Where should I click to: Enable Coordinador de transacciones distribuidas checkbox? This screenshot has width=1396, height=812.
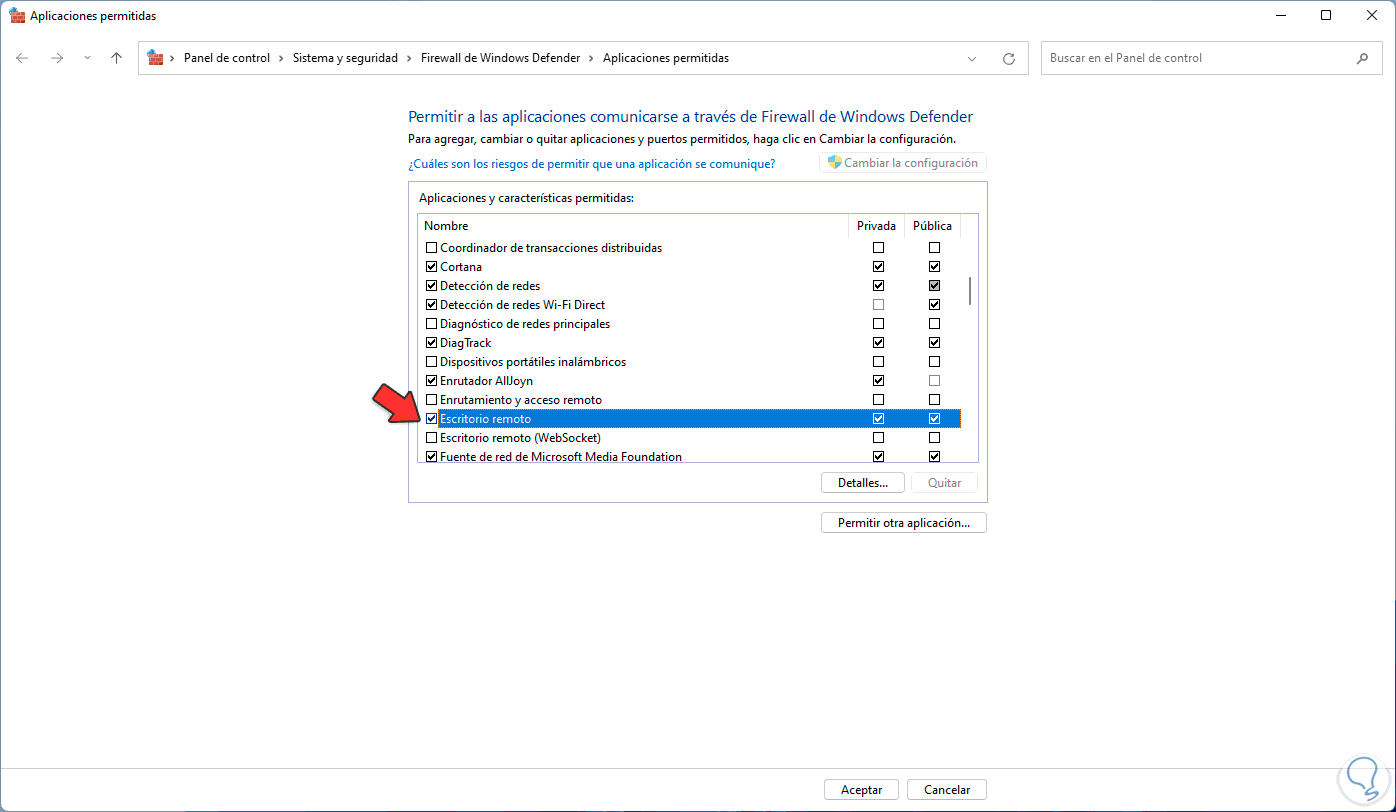tap(432, 248)
